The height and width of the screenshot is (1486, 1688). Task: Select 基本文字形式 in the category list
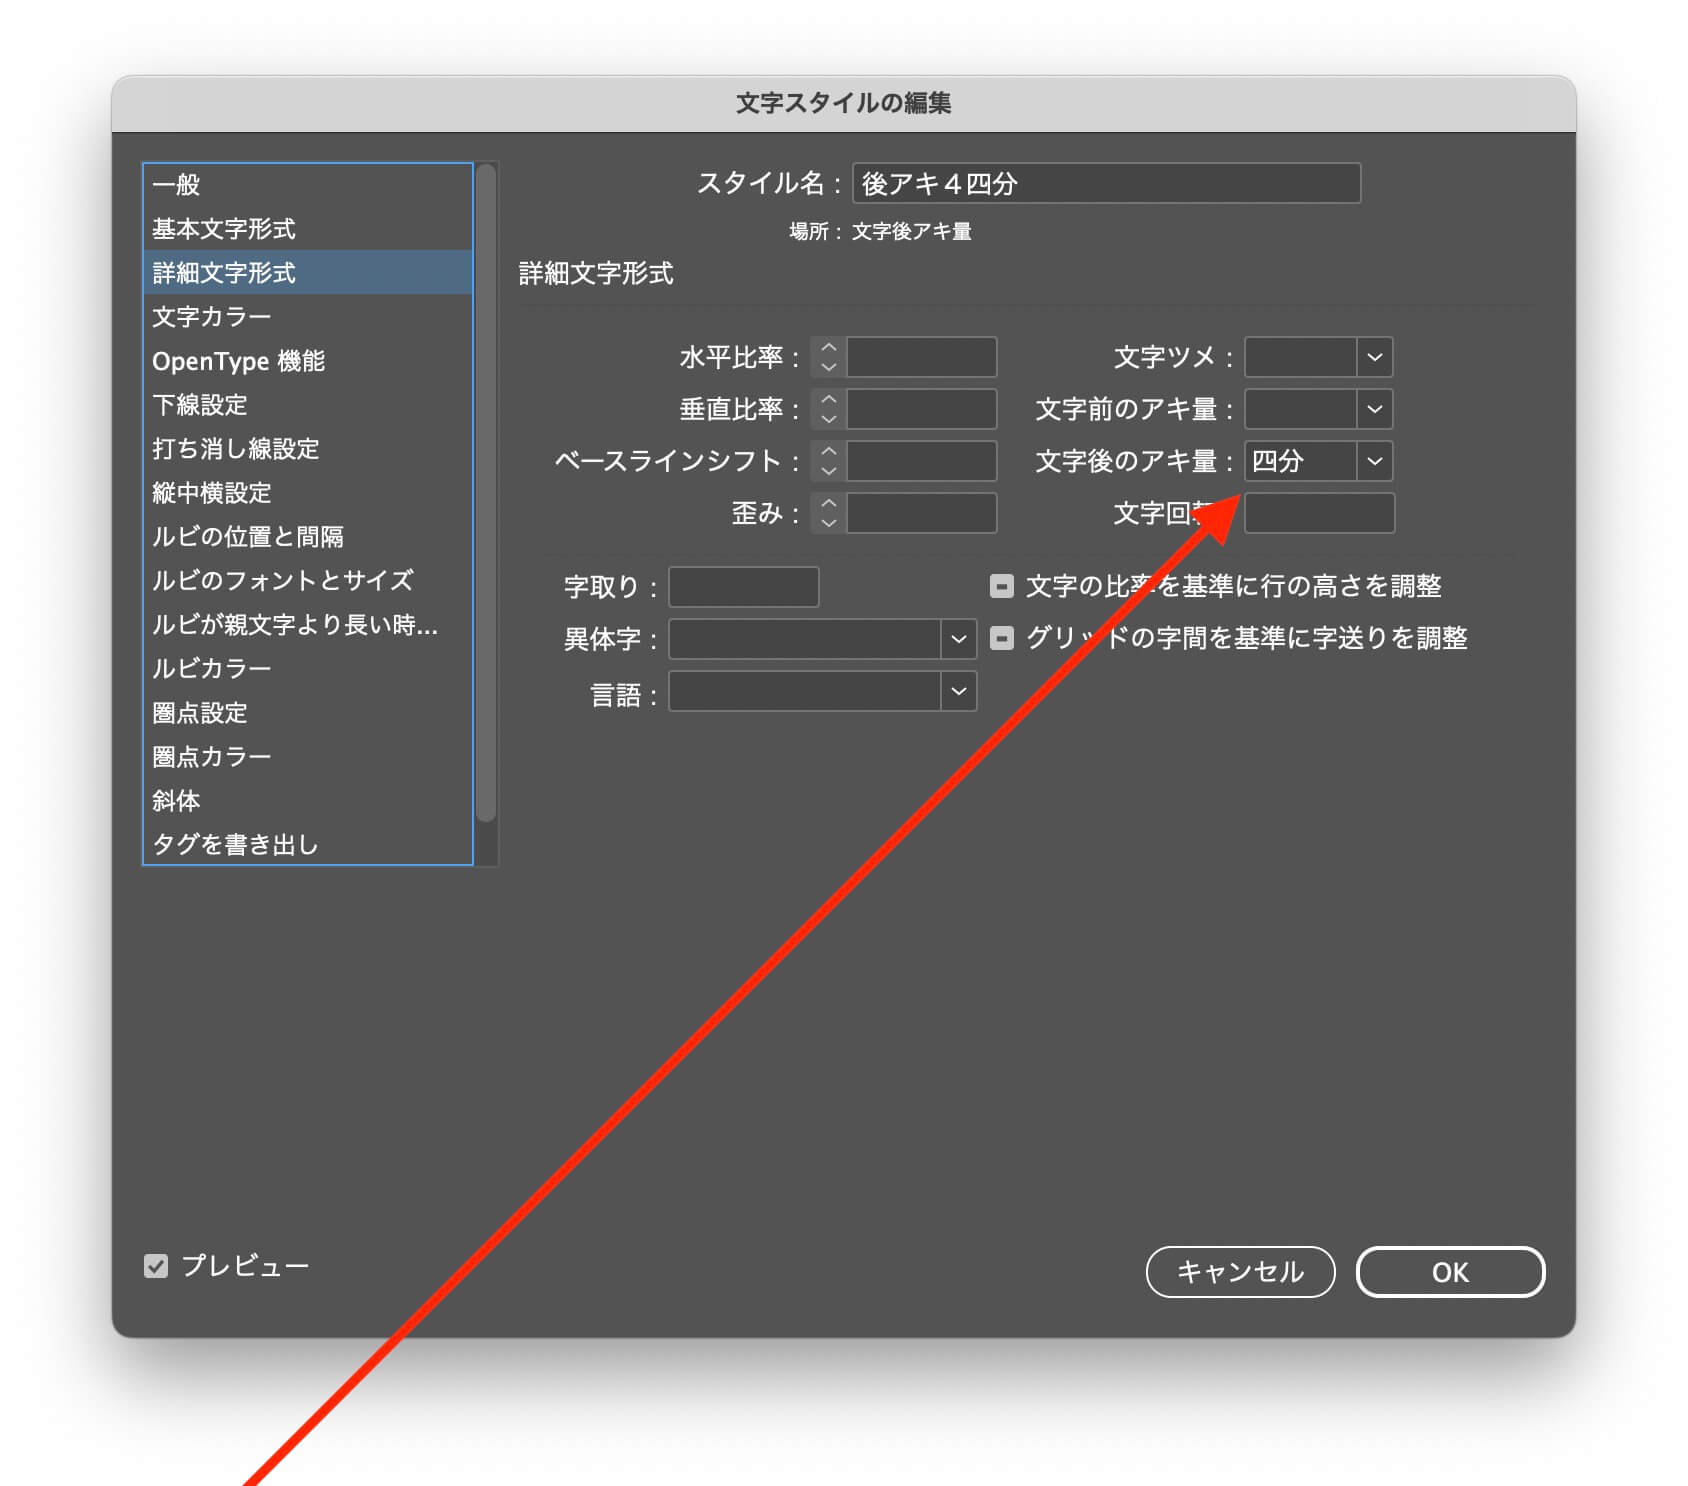click(224, 229)
